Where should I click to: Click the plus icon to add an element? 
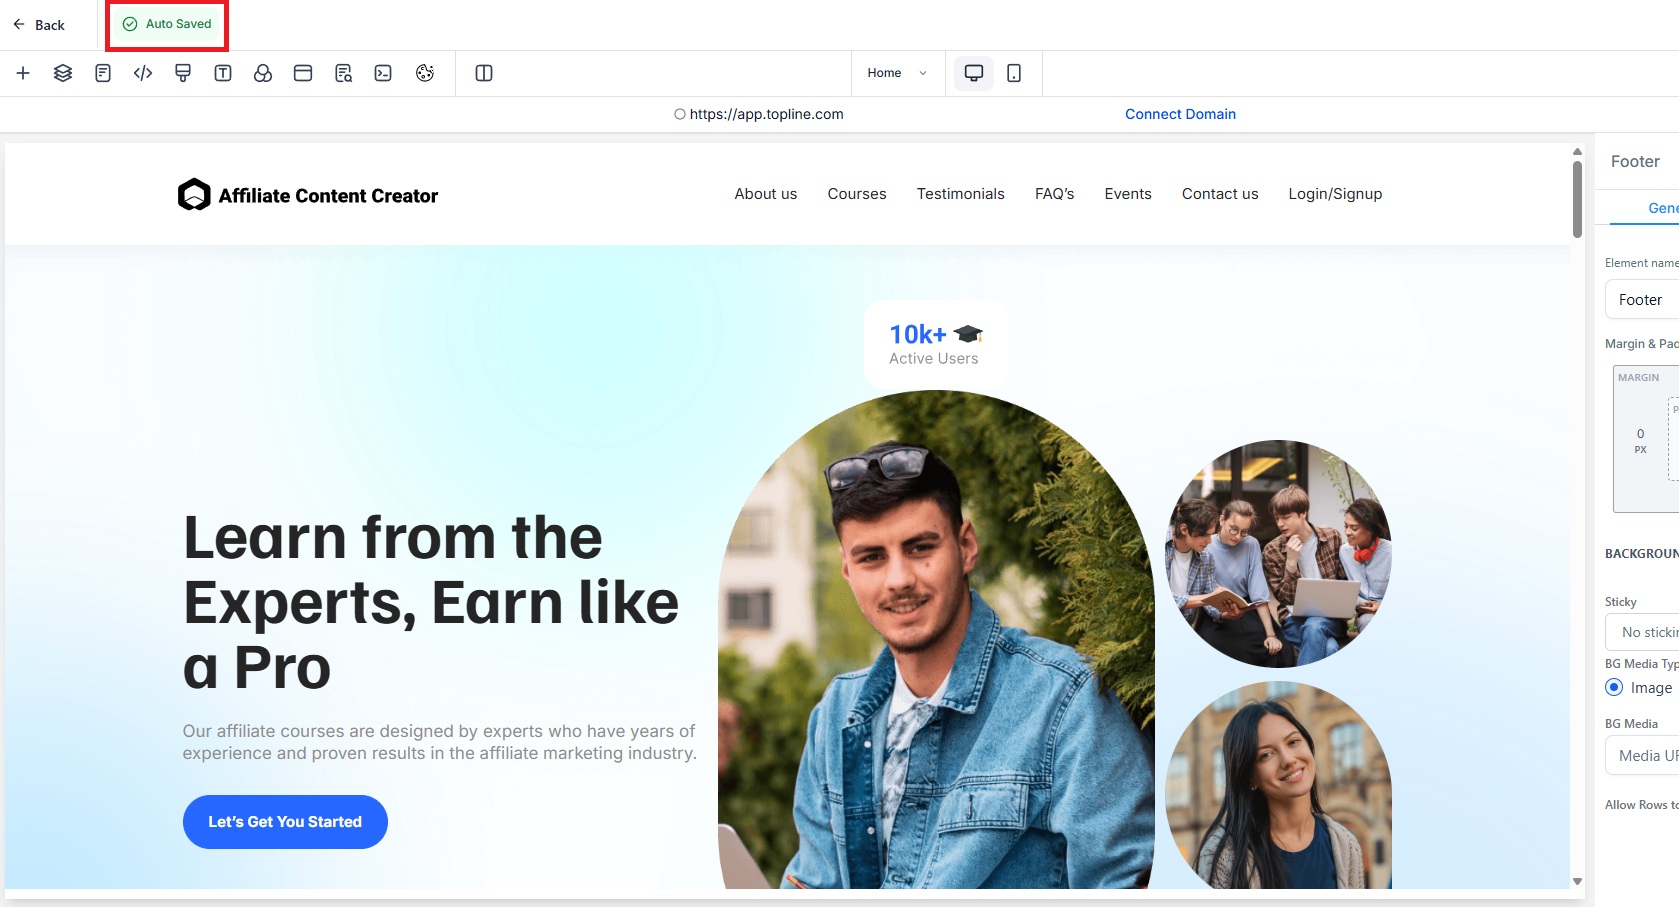click(23, 73)
